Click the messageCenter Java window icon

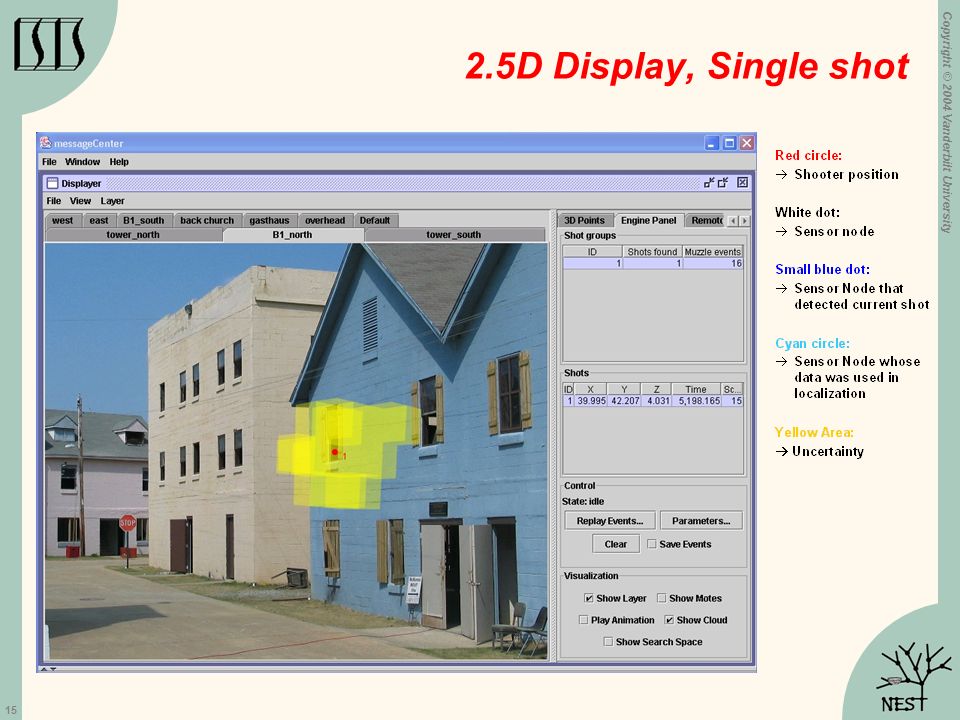45,143
